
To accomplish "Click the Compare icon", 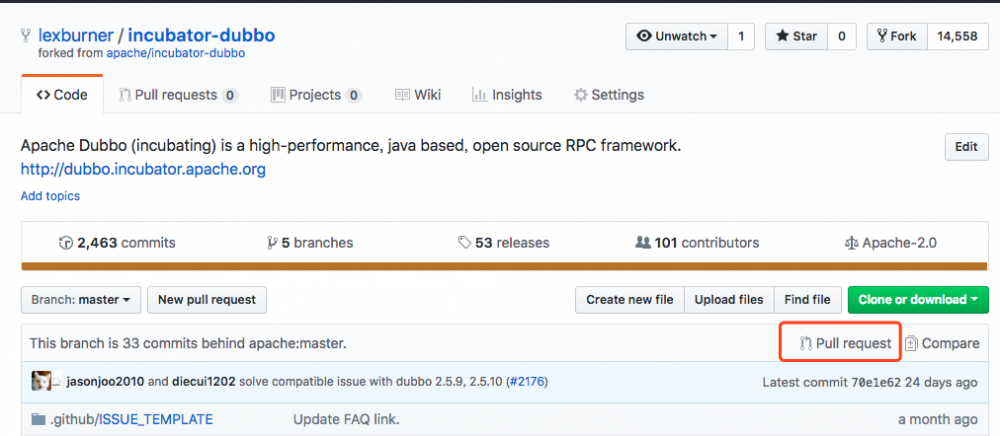I will [x=911, y=343].
